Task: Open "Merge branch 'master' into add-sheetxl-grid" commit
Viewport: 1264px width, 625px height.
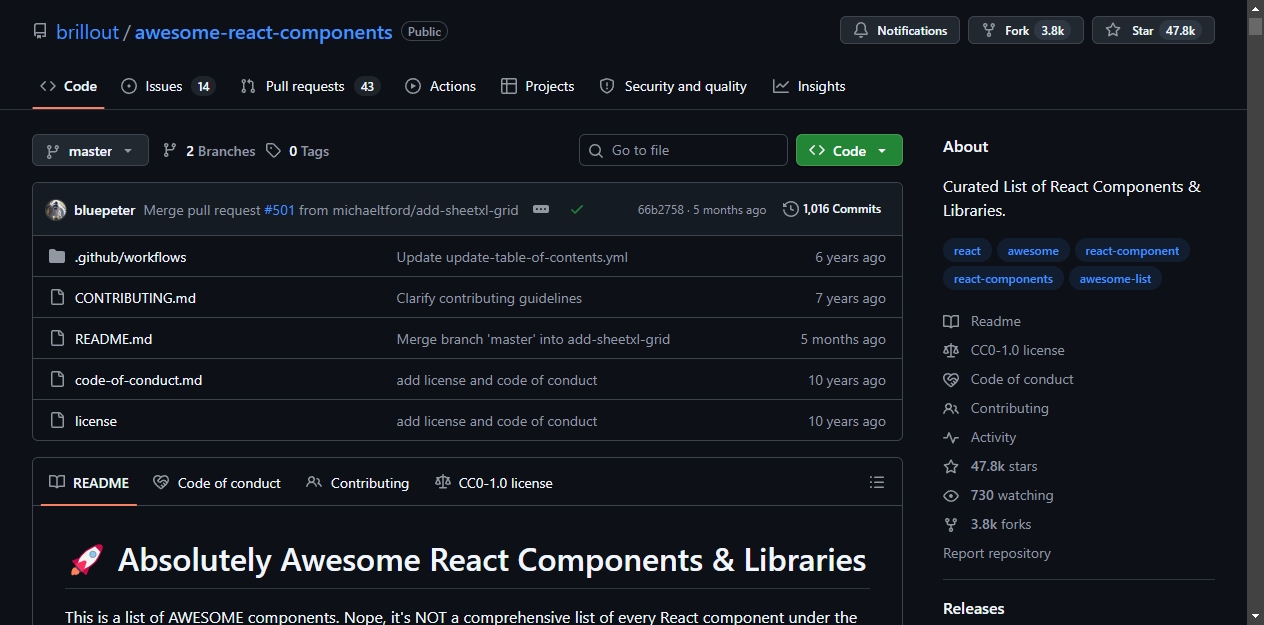Action: point(533,339)
